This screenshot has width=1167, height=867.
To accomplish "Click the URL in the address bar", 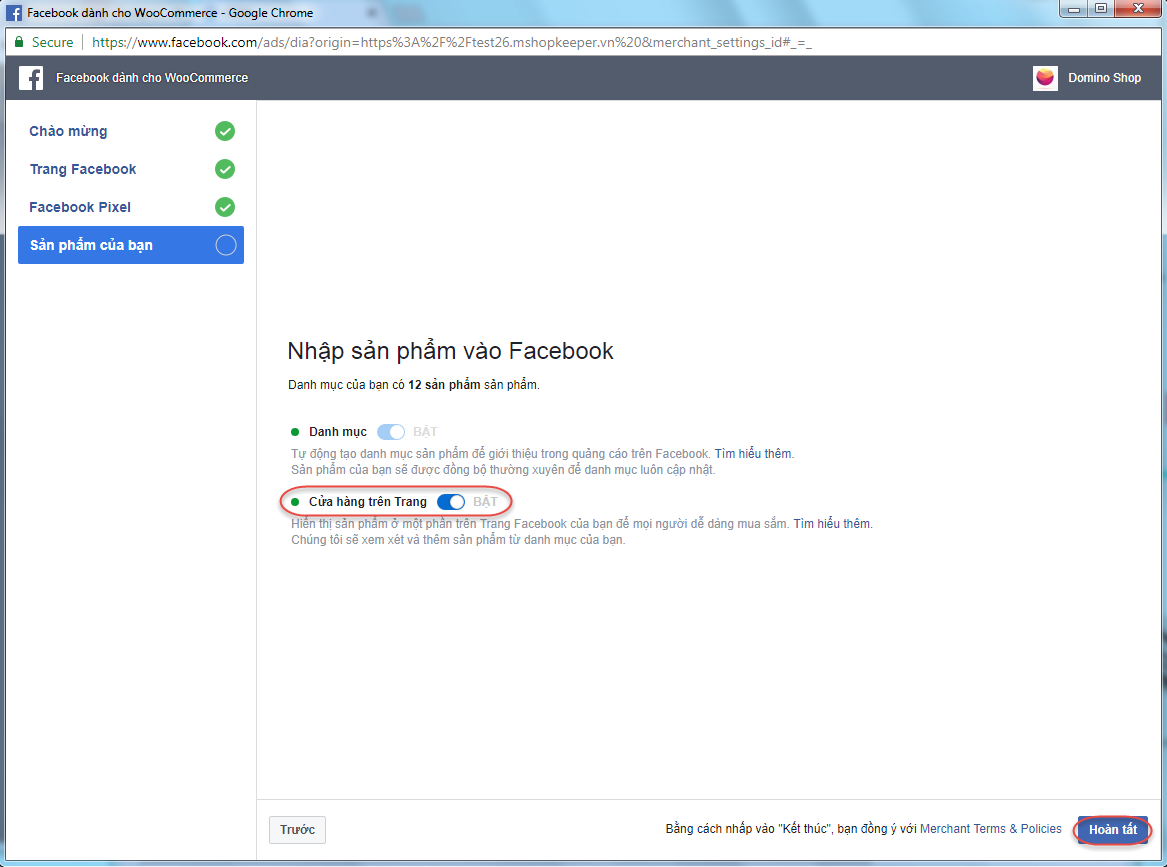I will coord(452,42).
